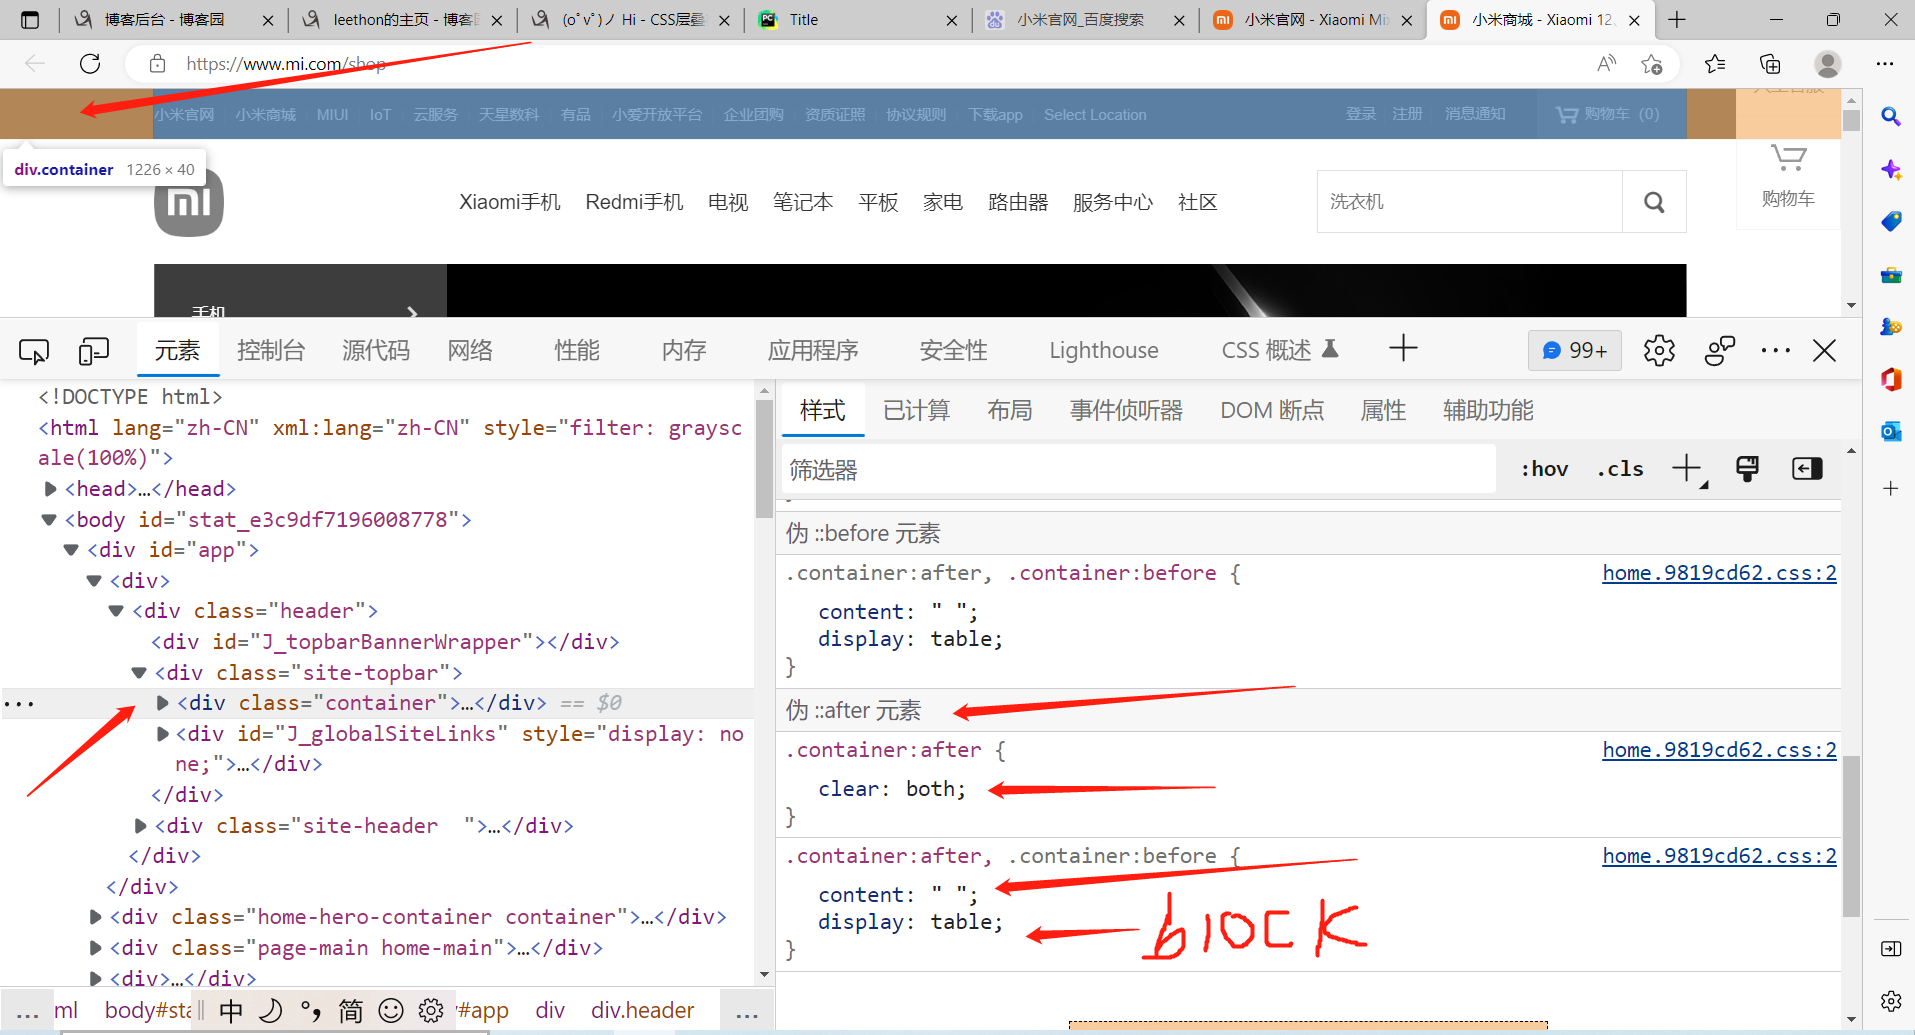Click read aloud icon in address bar
The image size is (1915, 1035).
tap(1606, 64)
